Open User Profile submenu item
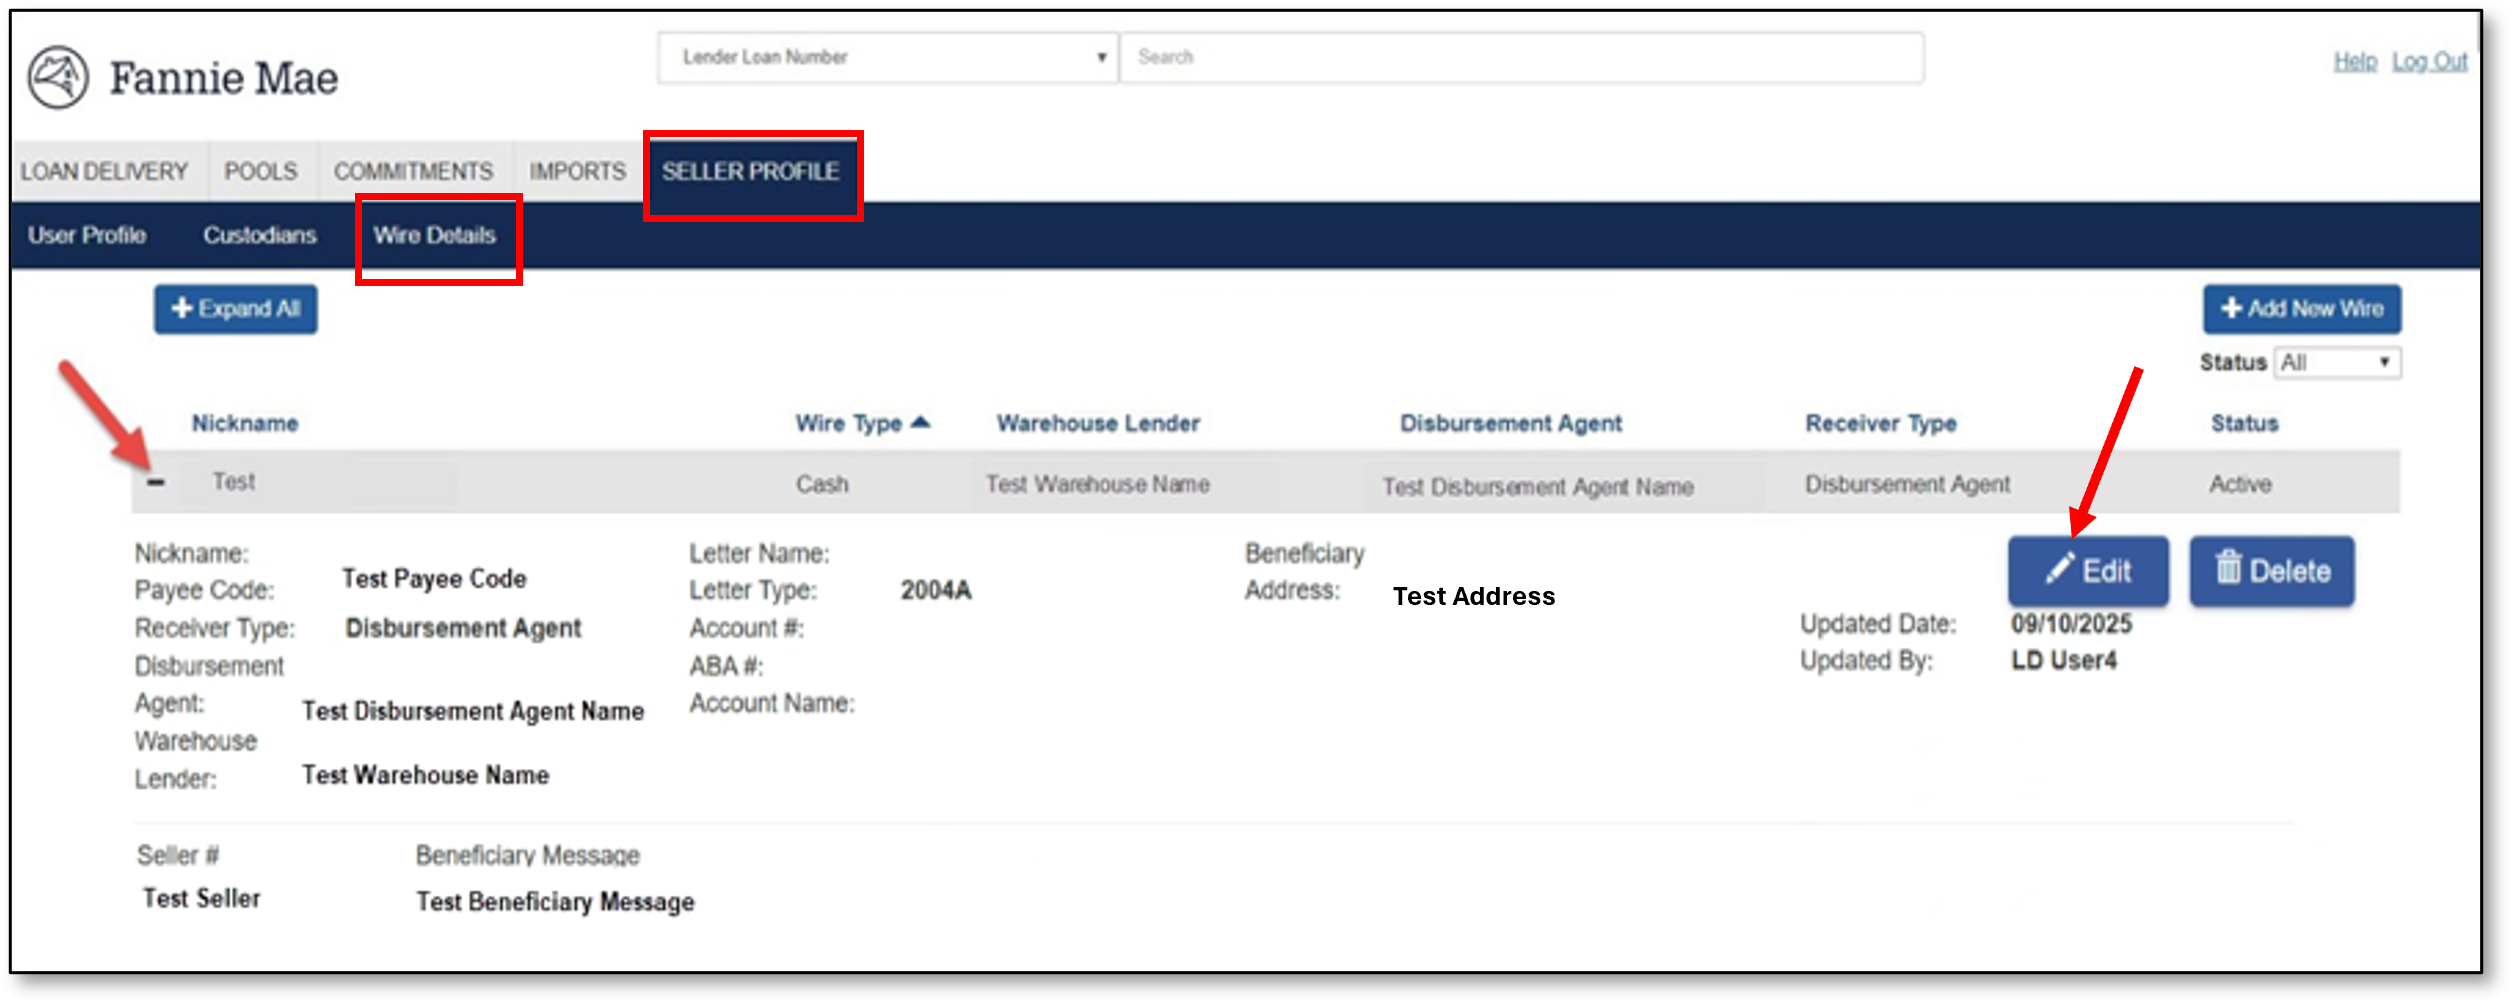The height and width of the screenshot is (1003, 2512). pyautogui.click(x=87, y=235)
